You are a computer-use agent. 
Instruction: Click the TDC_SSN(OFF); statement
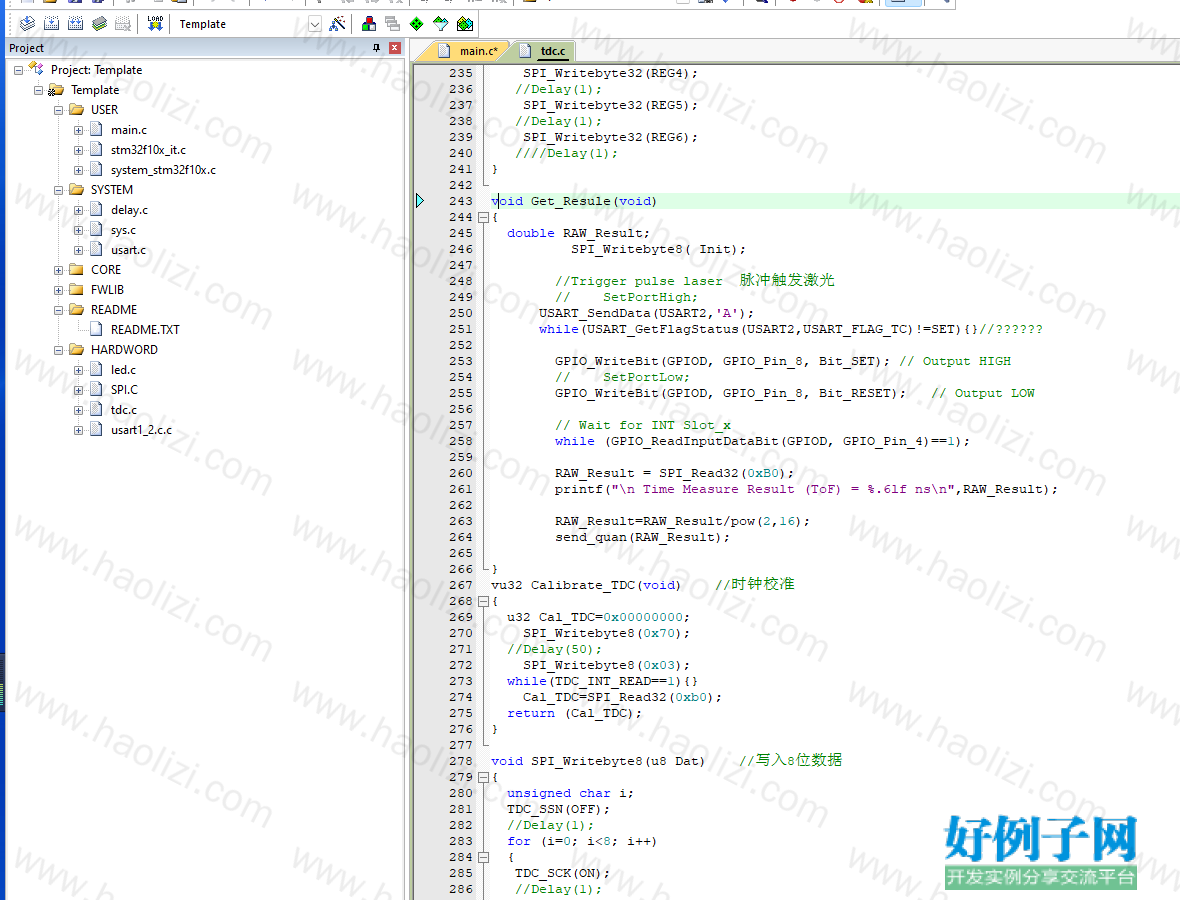558,809
